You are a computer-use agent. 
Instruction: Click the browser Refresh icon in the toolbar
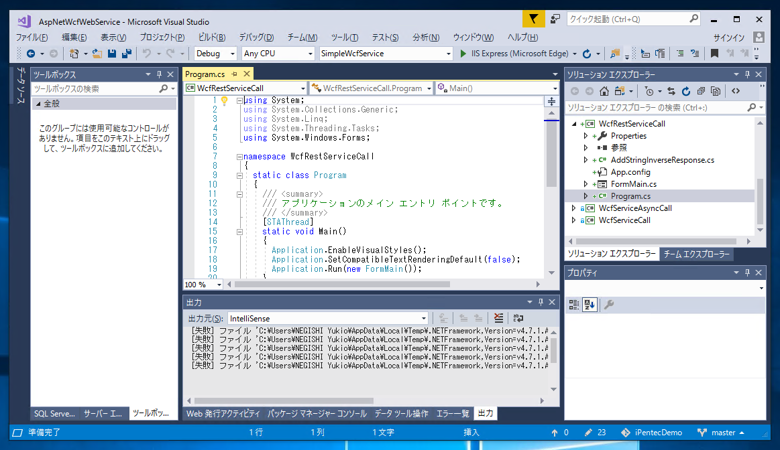coord(587,53)
